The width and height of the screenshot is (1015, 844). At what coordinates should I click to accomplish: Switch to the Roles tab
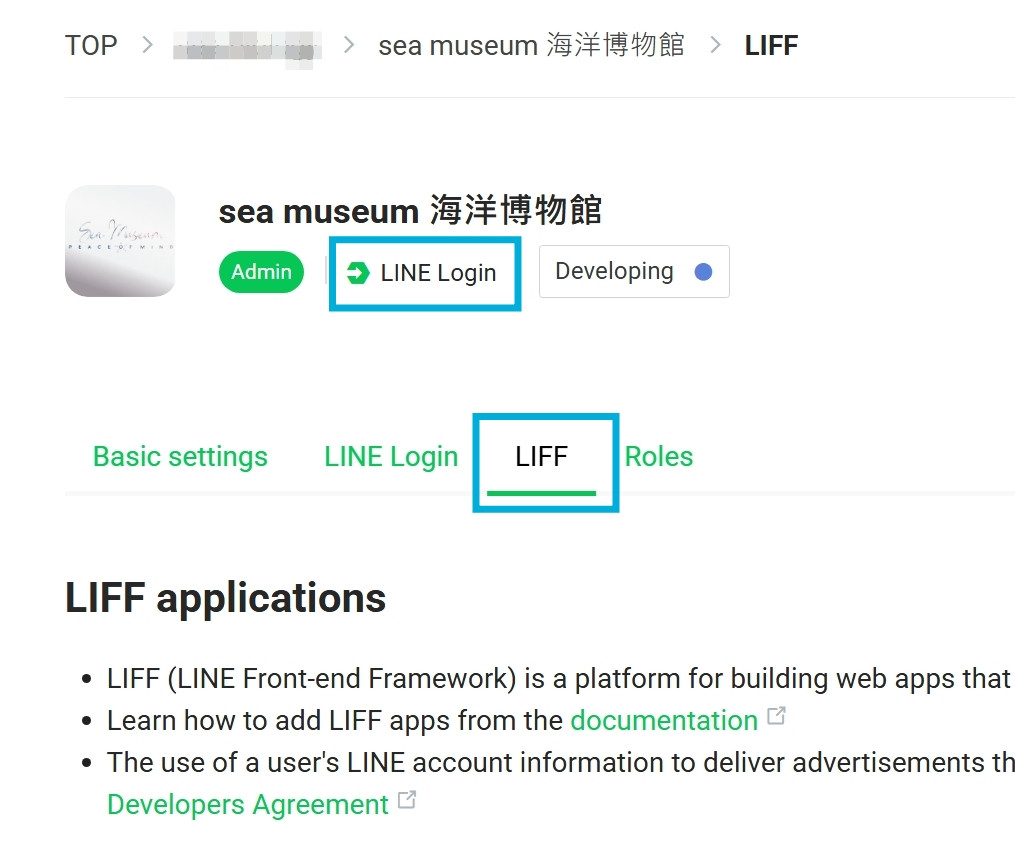658,457
